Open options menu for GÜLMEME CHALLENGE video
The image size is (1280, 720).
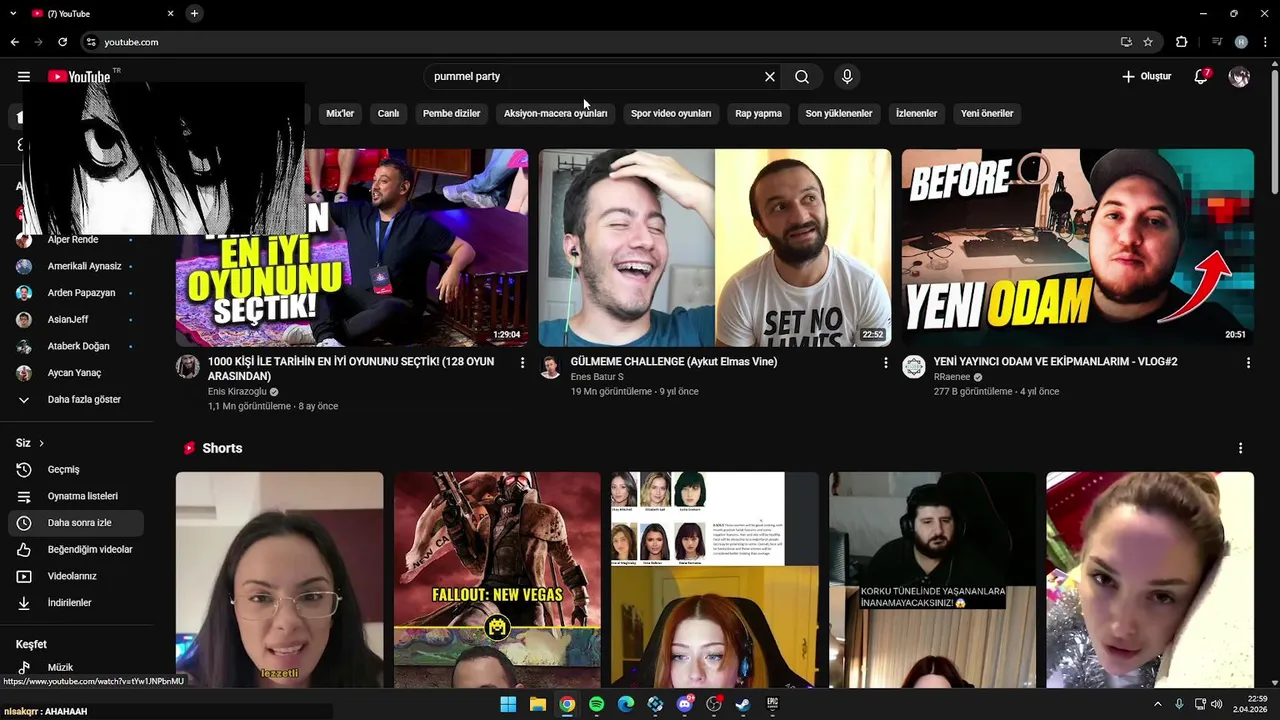885,363
